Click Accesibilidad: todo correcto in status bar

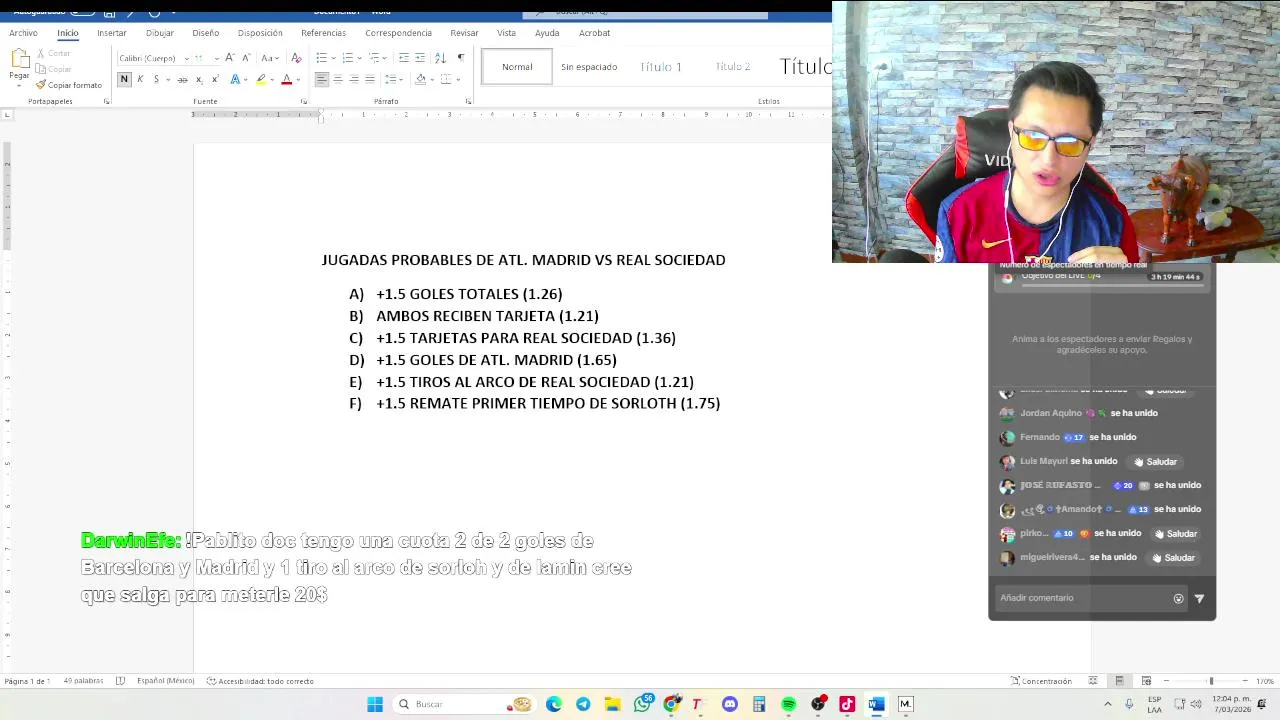coord(260,681)
